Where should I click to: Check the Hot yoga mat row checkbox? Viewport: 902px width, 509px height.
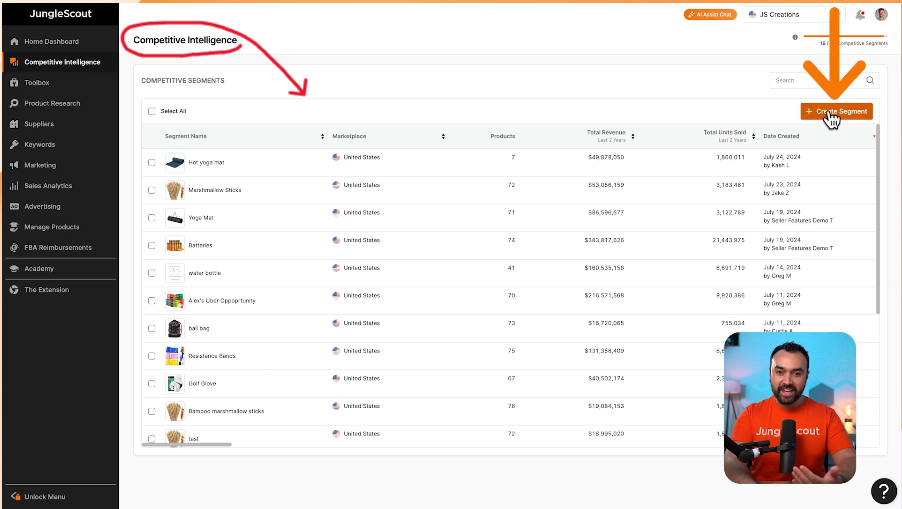(x=152, y=163)
